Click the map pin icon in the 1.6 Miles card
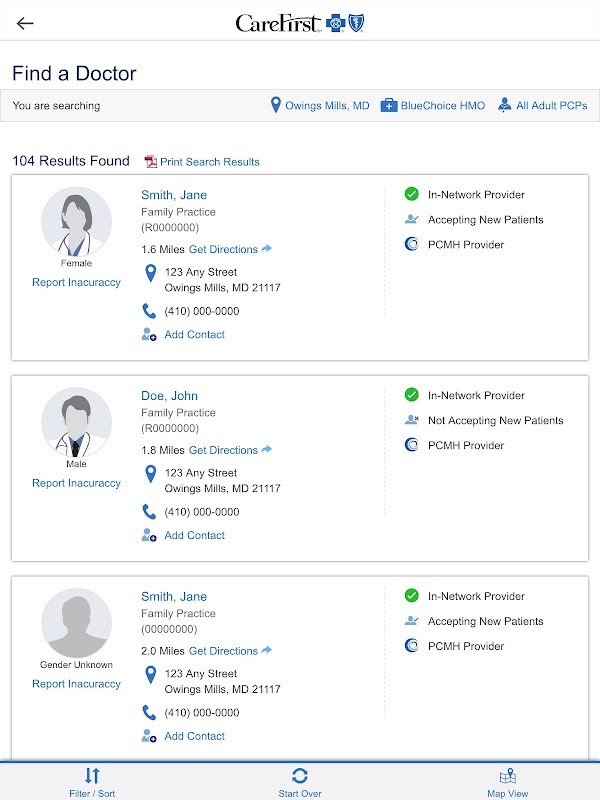 (151, 273)
